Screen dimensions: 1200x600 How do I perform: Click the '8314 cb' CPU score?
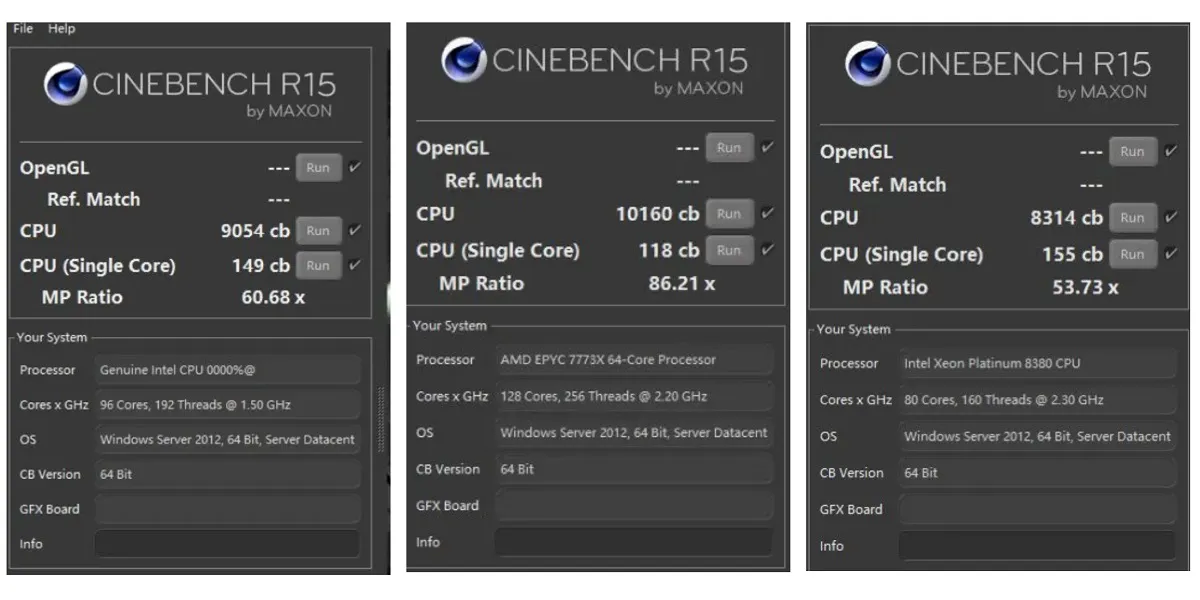pyautogui.click(x=1067, y=218)
